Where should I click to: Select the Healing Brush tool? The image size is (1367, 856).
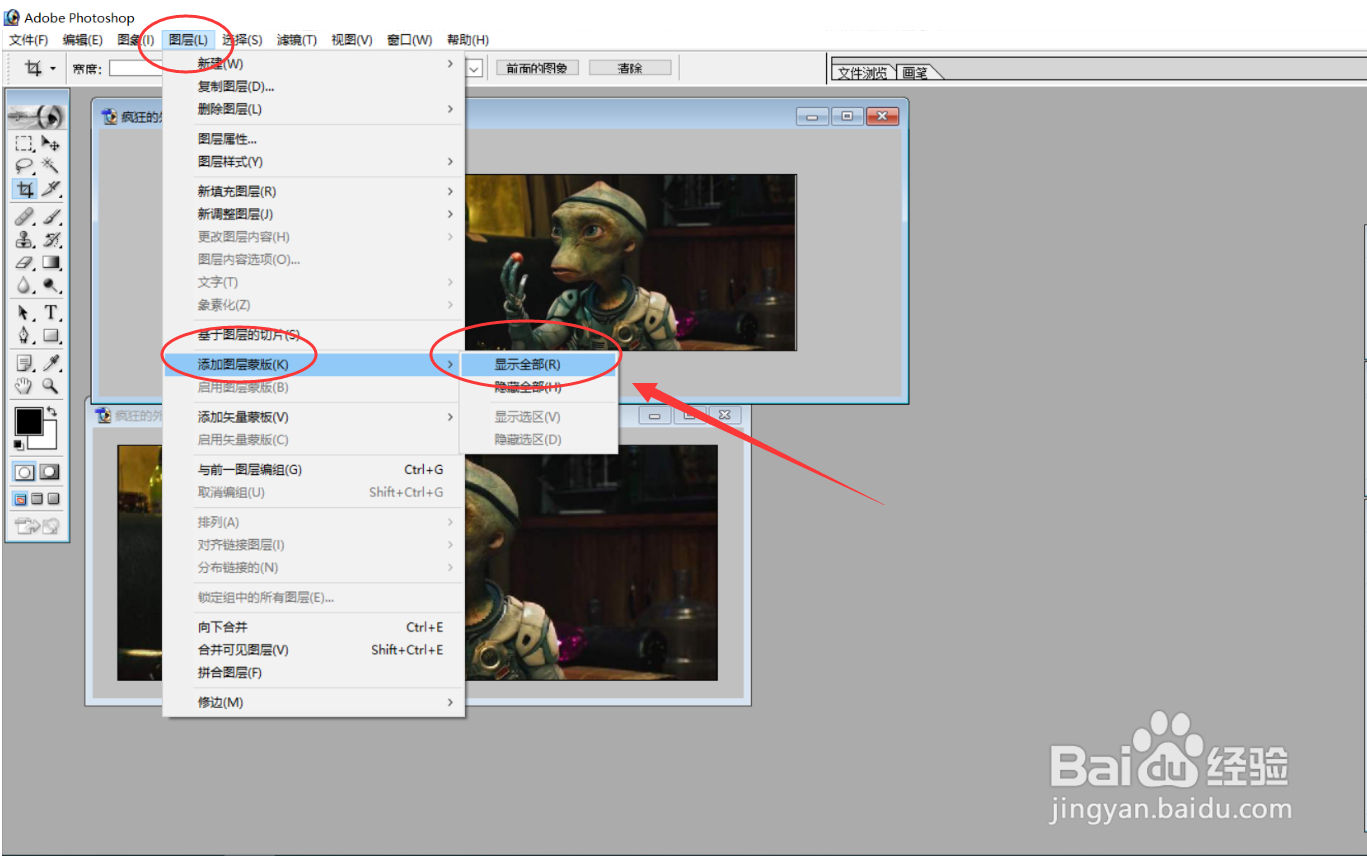(x=25, y=217)
